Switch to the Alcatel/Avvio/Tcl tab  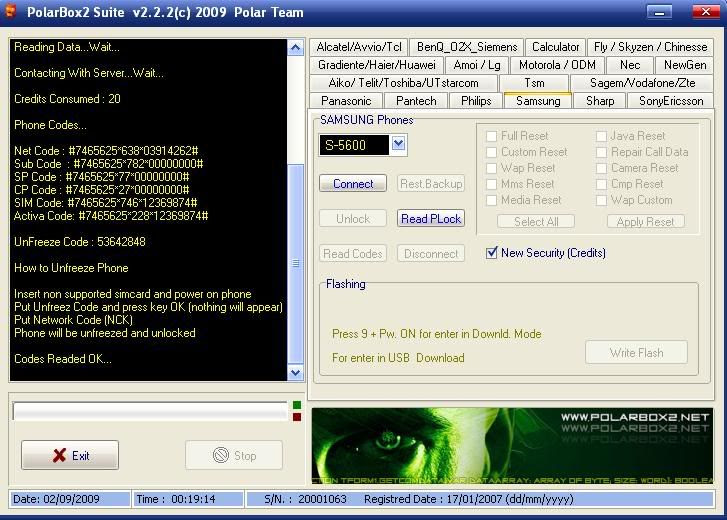[x=359, y=47]
